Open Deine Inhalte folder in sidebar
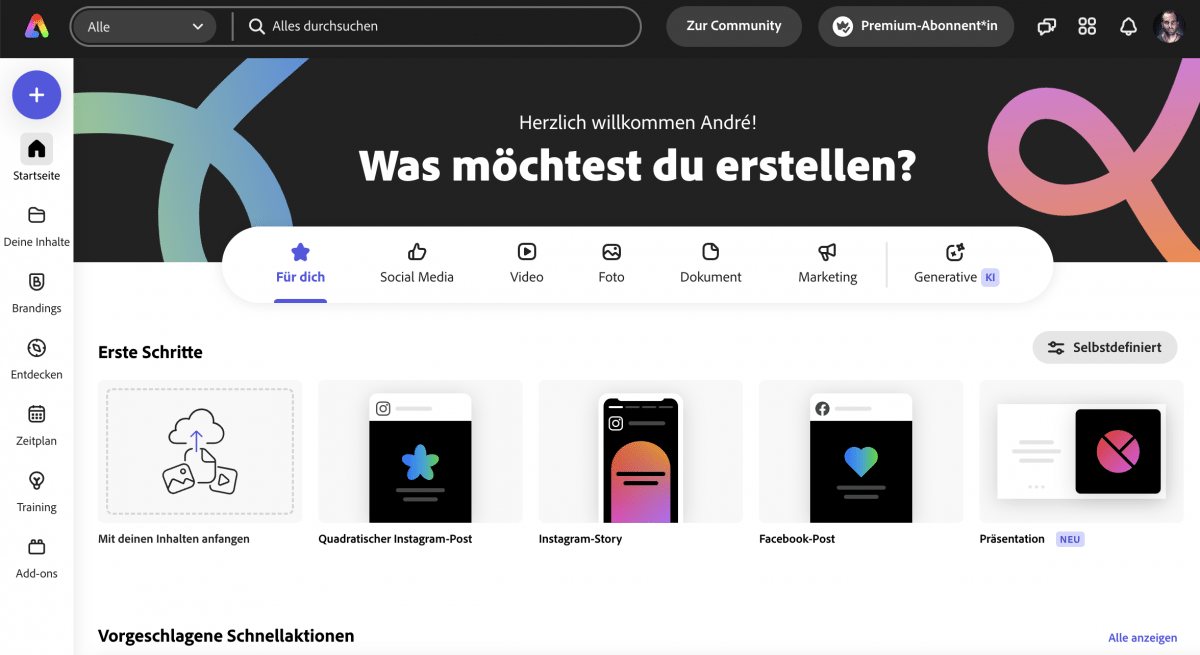1200x655 pixels. coord(37,216)
